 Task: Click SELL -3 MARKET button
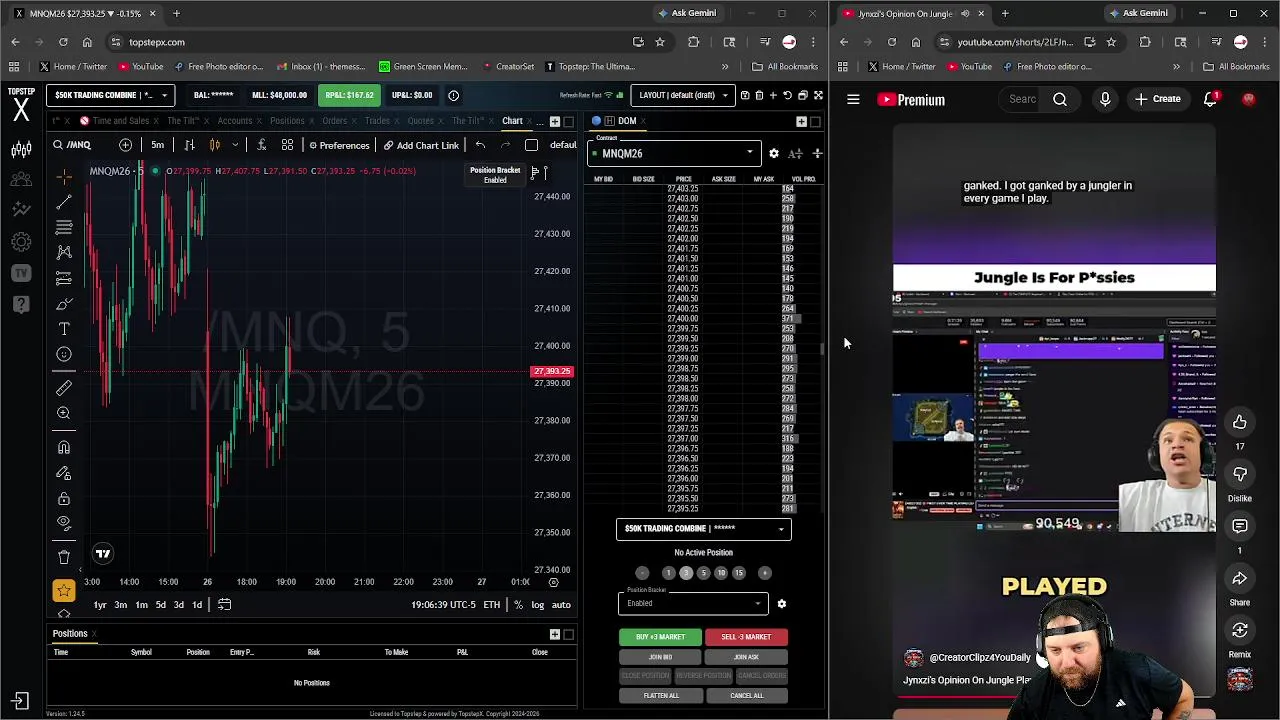pos(746,637)
